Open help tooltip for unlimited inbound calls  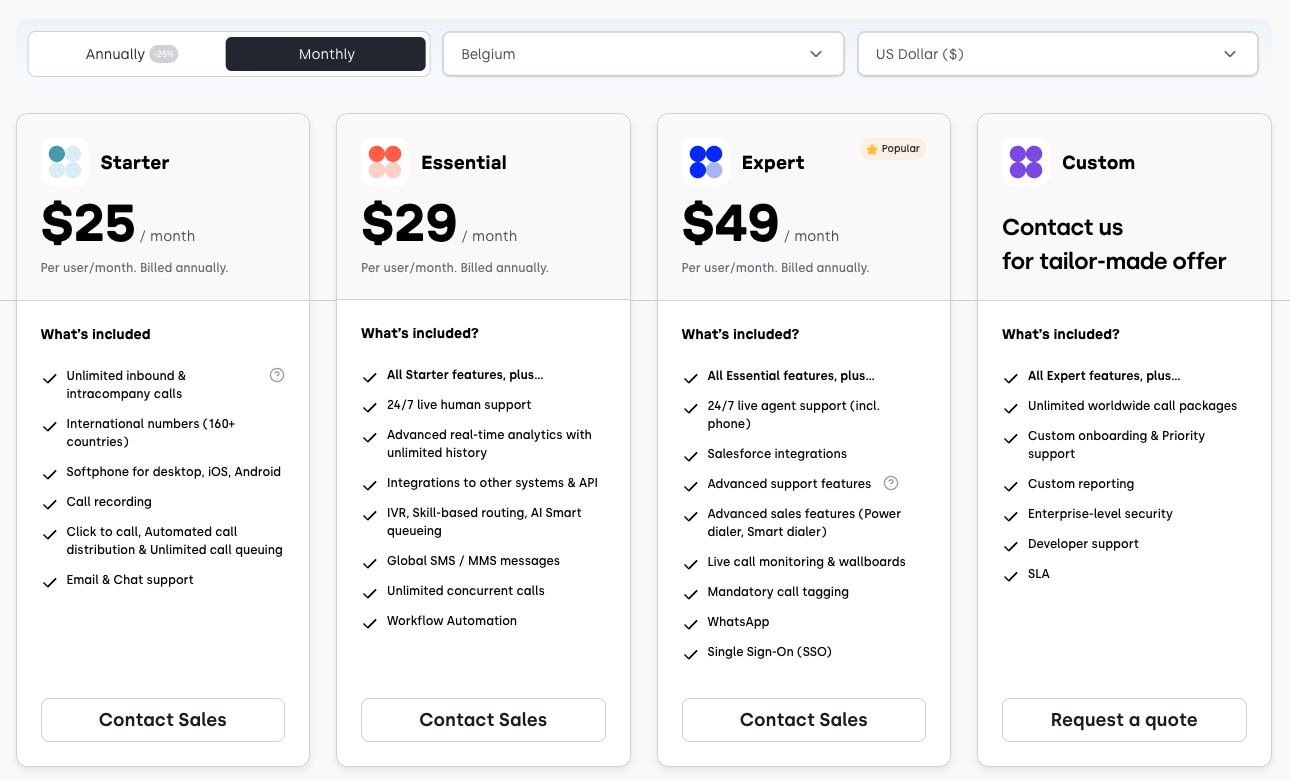click(x=277, y=375)
